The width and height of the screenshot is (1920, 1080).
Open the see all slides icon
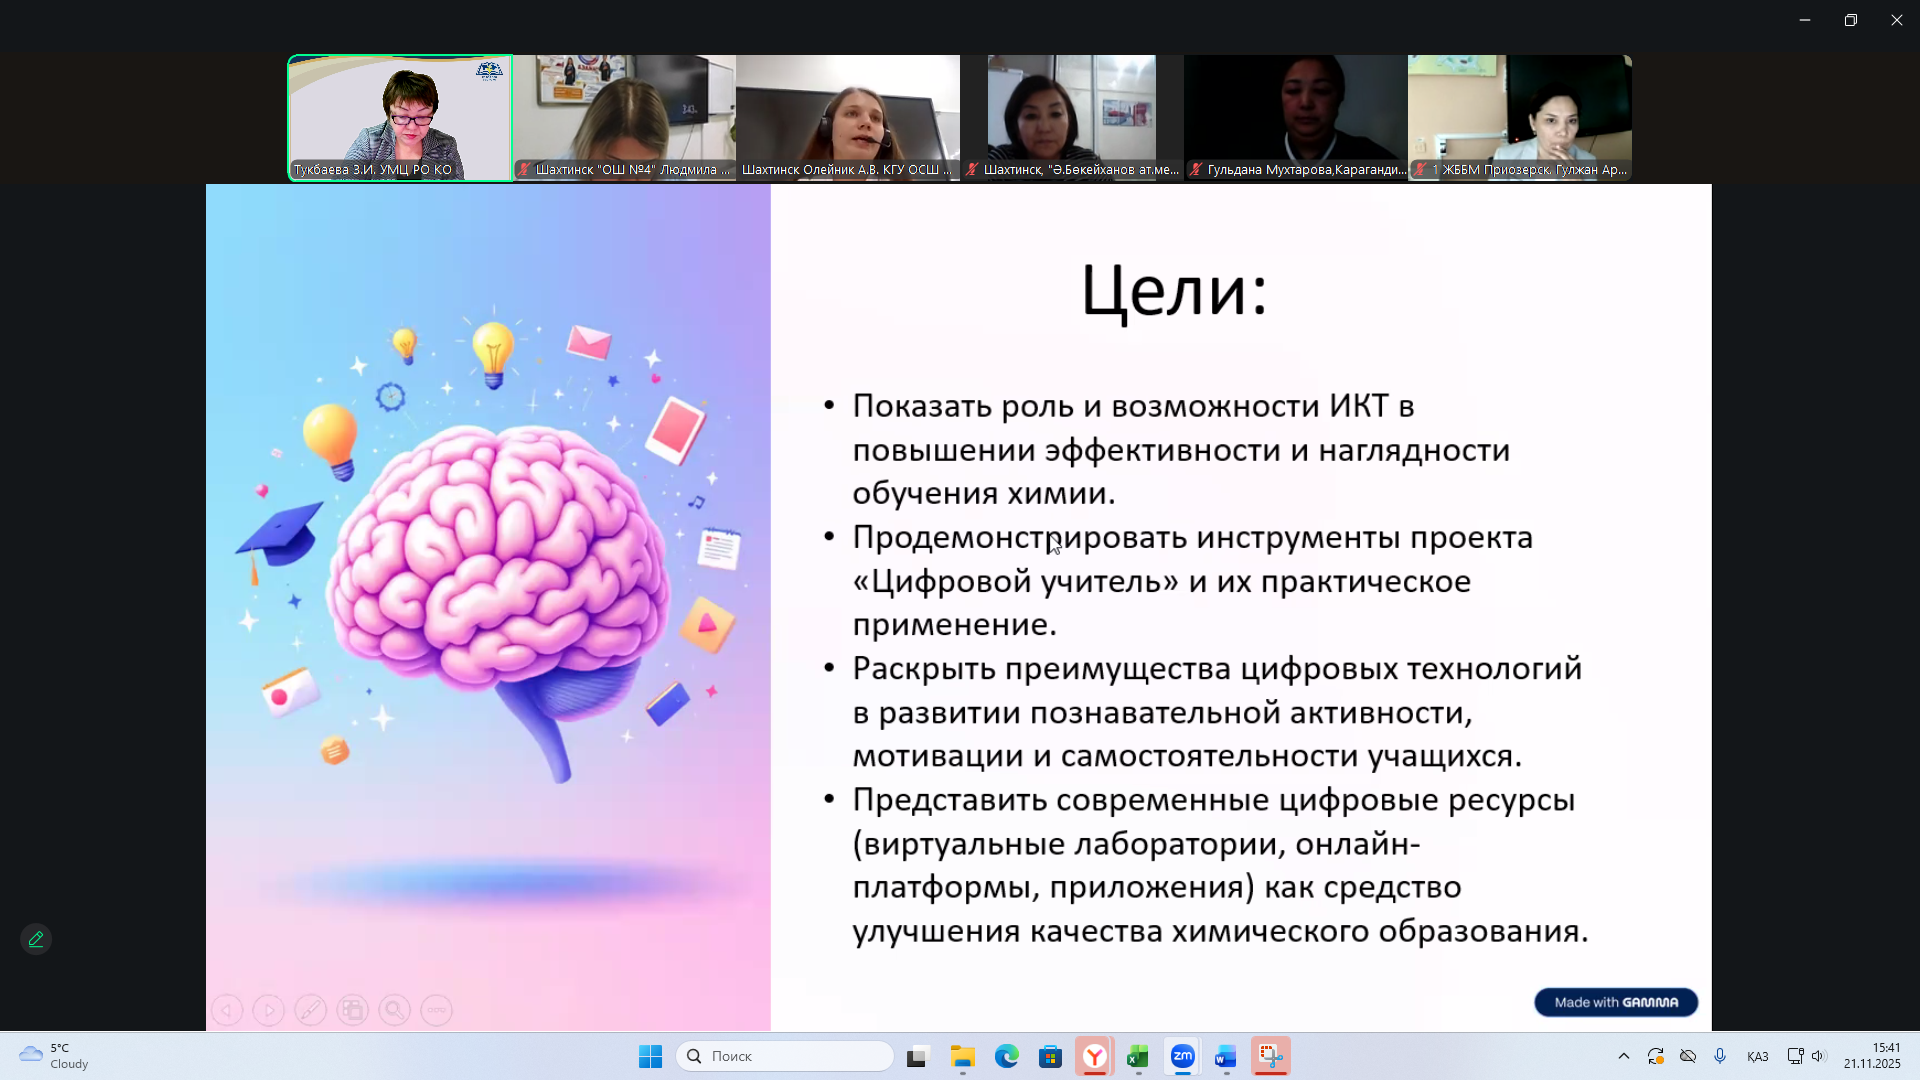point(352,1010)
